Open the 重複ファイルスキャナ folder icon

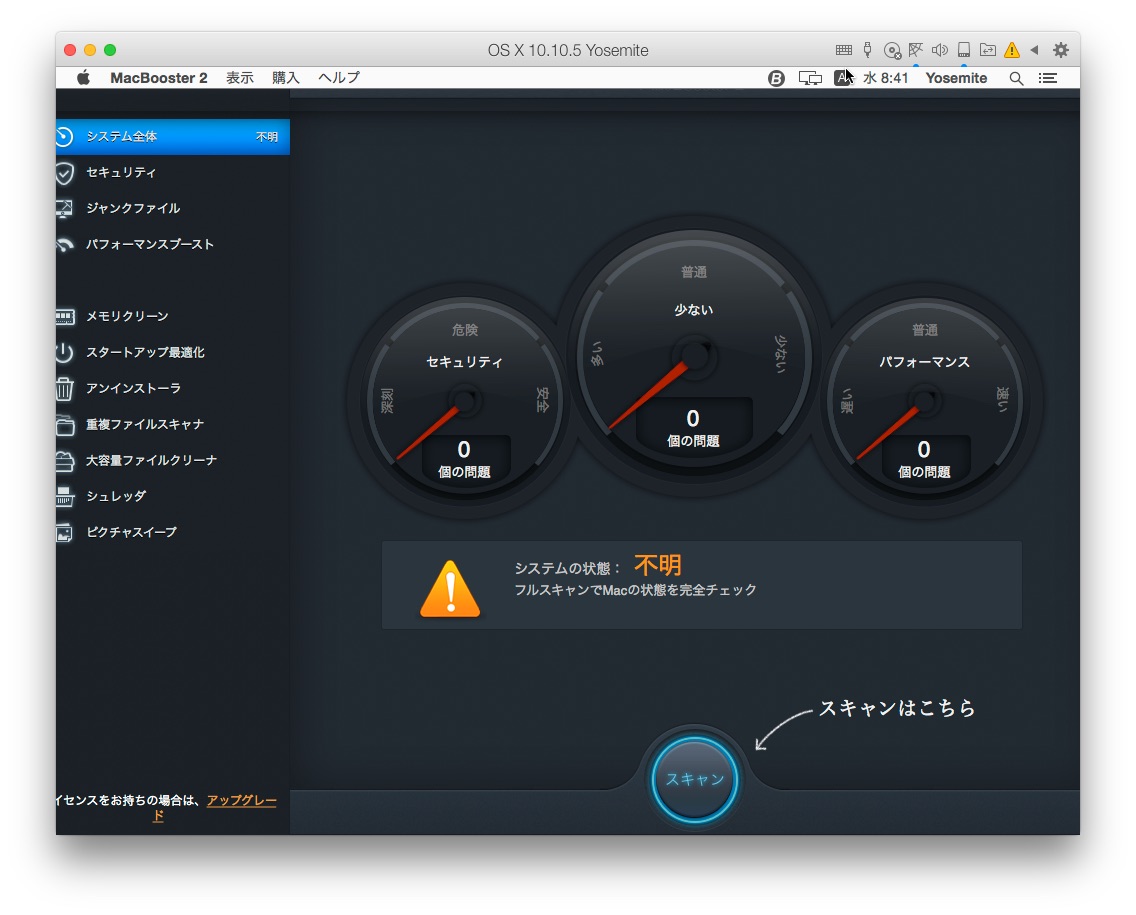tap(64, 425)
